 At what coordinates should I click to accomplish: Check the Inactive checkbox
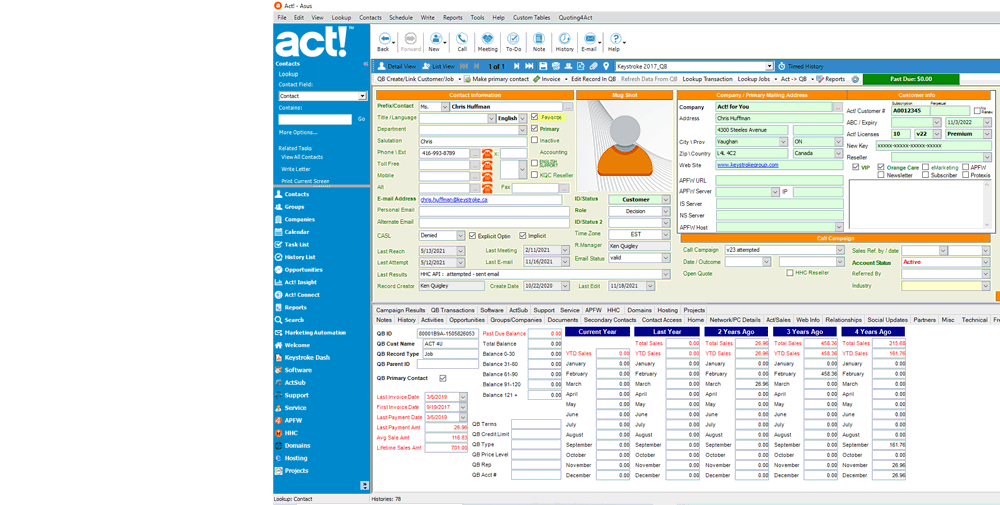pos(534,140)
